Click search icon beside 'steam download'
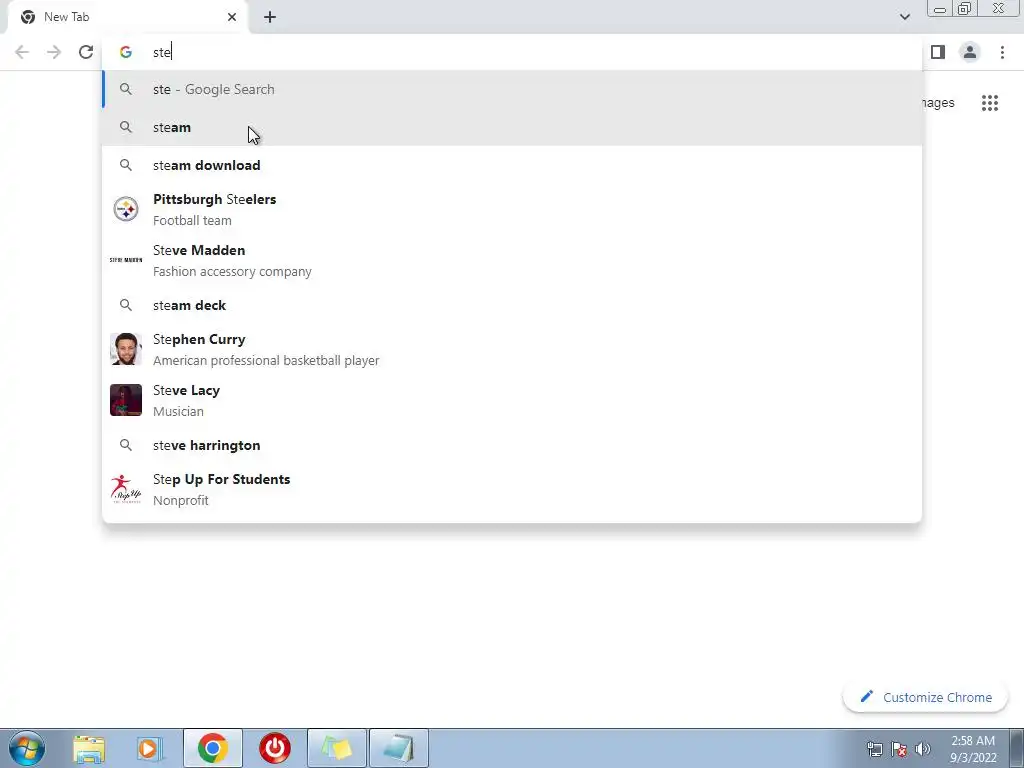 (x=125, y=165)
